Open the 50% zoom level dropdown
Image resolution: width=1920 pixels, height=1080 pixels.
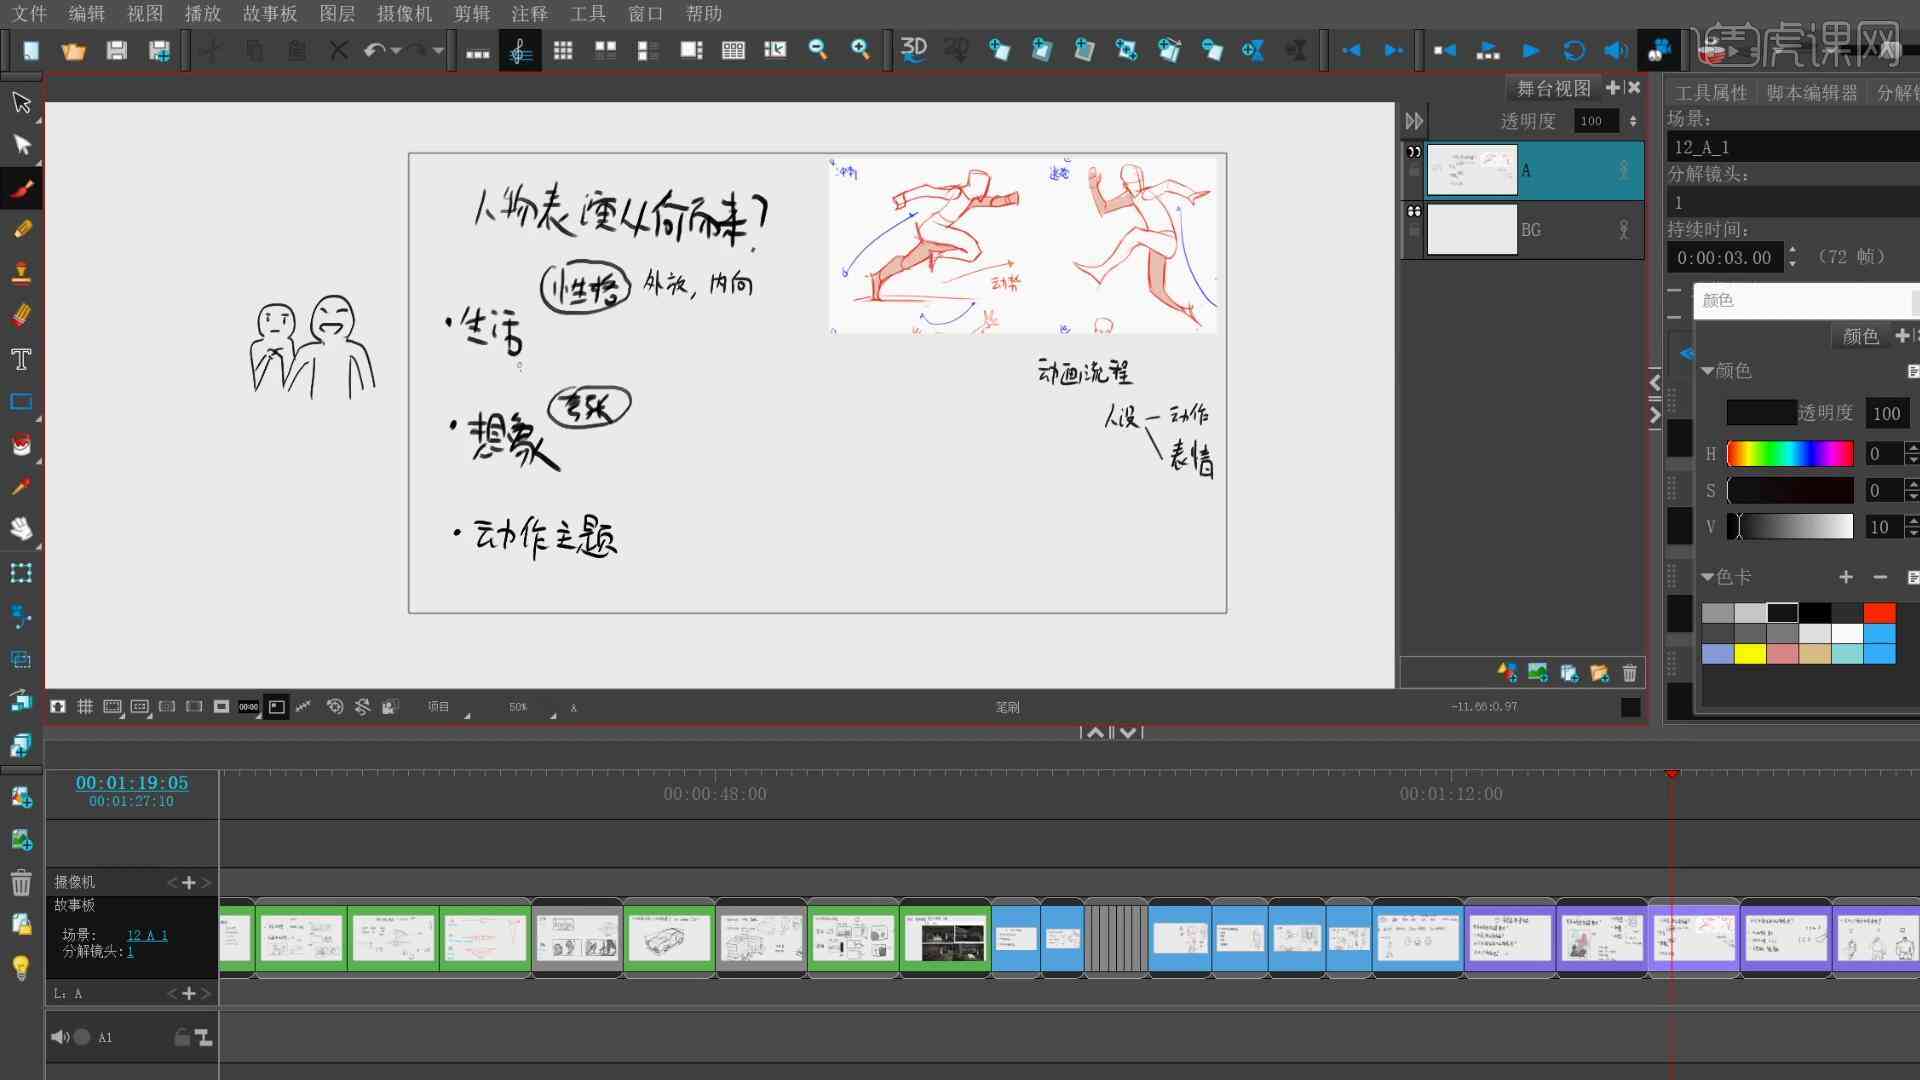click(x=532, y=707)
